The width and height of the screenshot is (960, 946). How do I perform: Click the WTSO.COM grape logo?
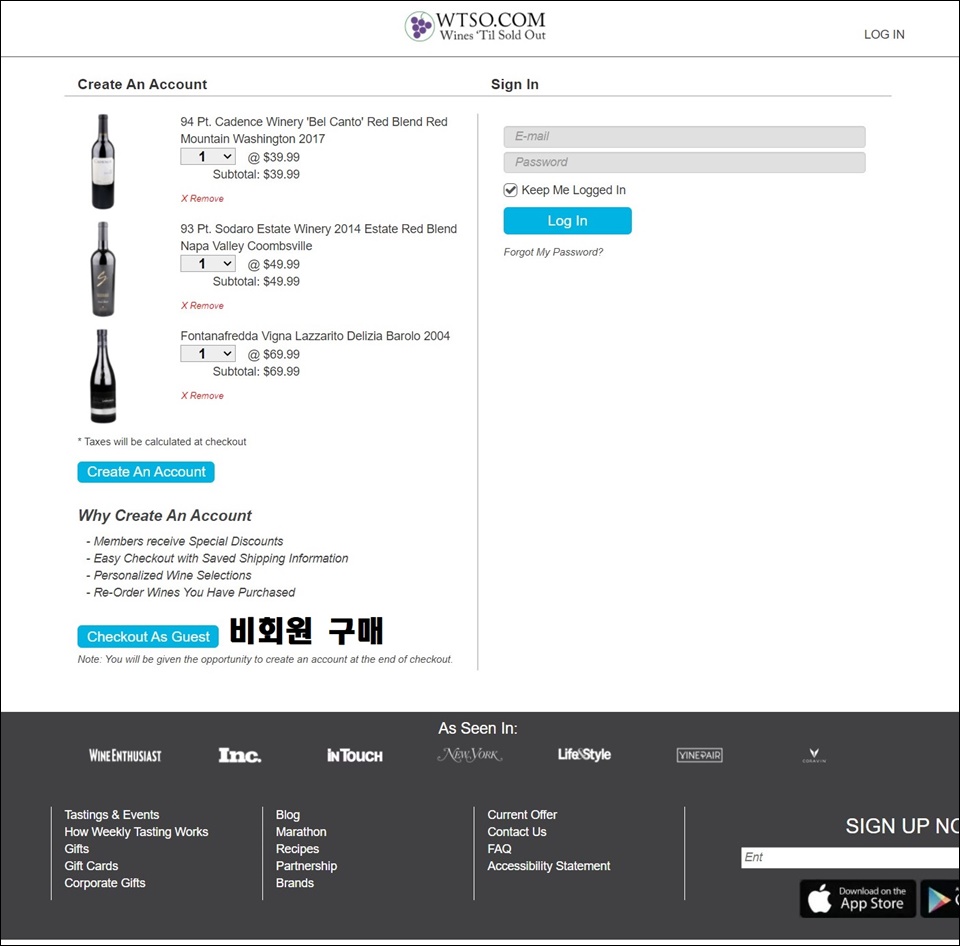pos(475,27)
